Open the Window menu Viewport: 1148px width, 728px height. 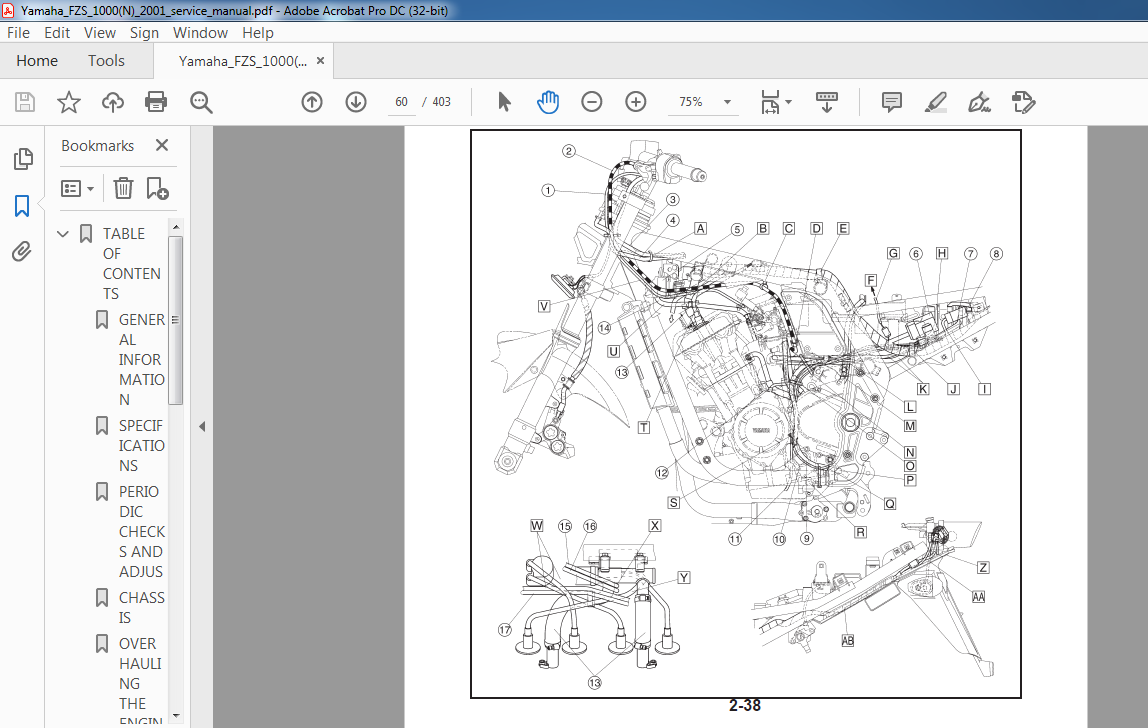pyautogui.click(x=201, y=33)
